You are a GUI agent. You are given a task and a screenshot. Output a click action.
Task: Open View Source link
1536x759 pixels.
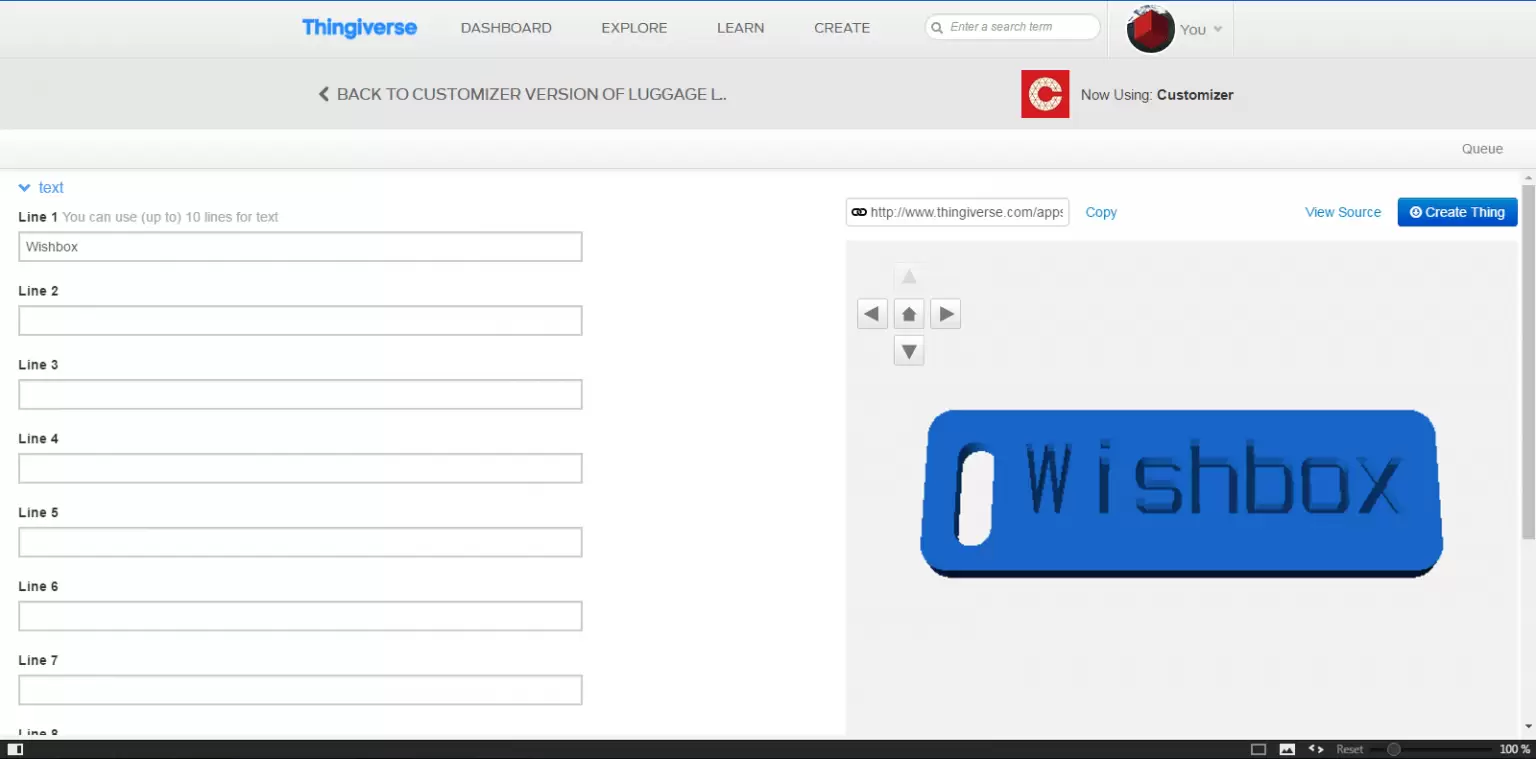(x=1343, y=212)
